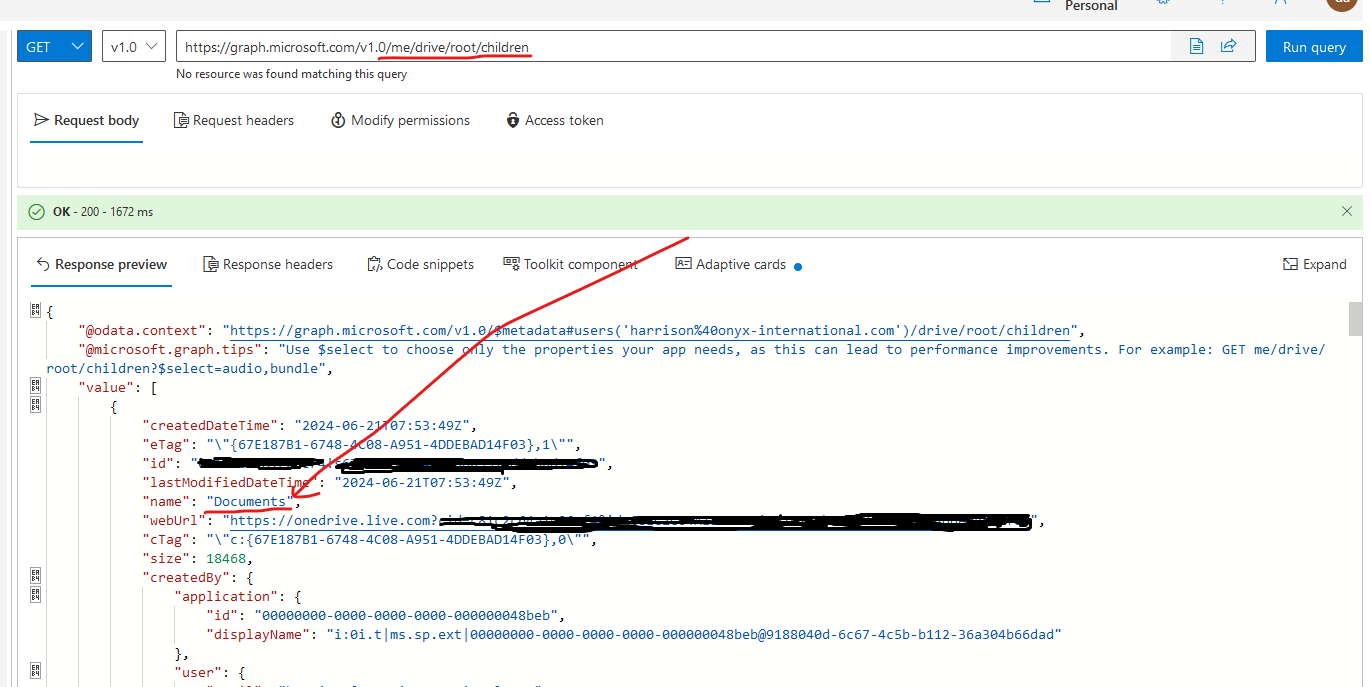
Task: Click the size value 18468
Action: [x=226, y=559]
